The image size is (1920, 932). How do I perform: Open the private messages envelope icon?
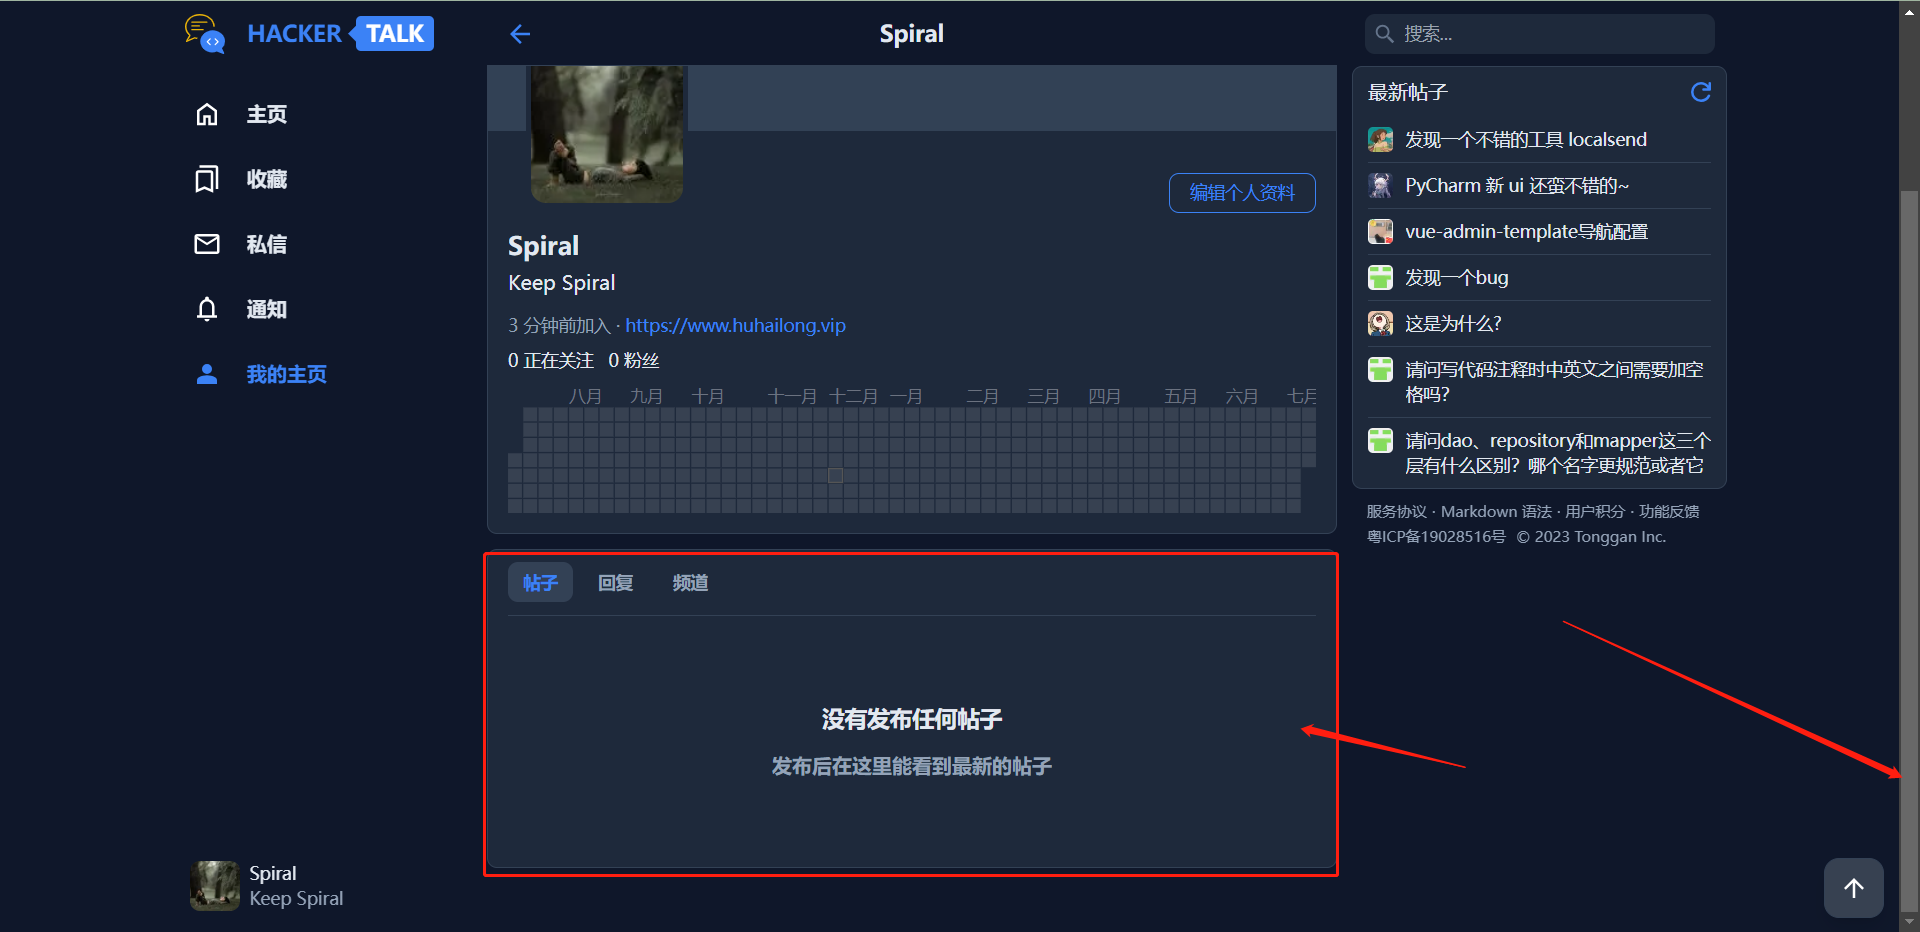207,244
